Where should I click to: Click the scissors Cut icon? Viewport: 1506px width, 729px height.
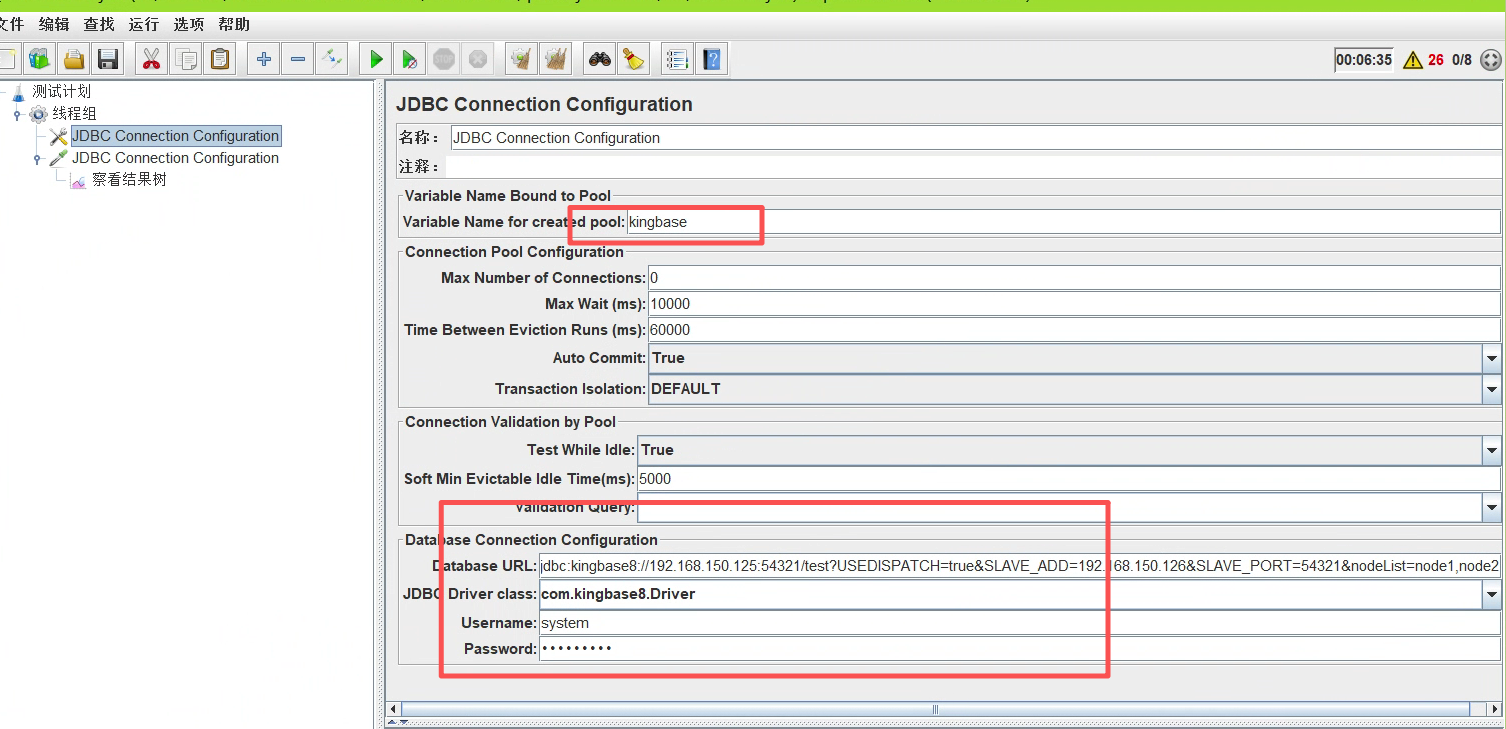151,60
